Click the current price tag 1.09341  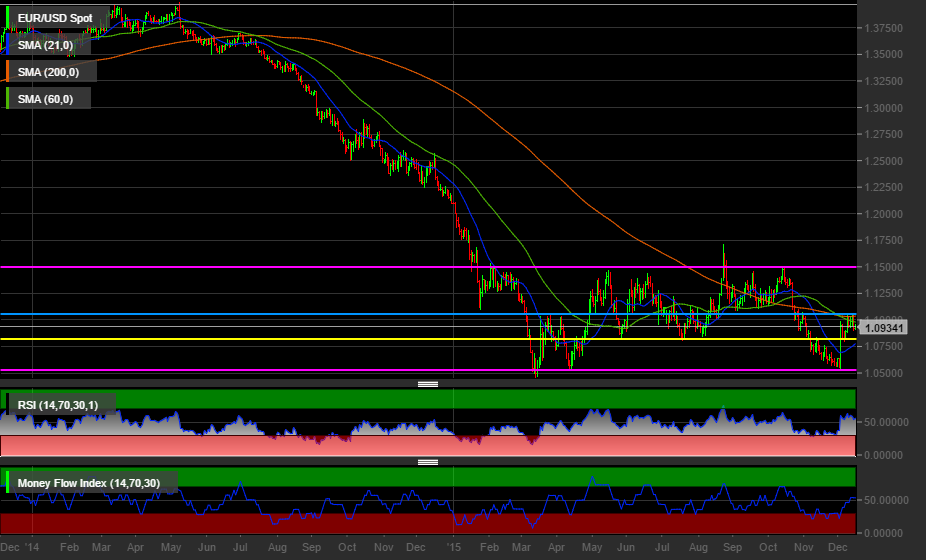pos(885,328)
